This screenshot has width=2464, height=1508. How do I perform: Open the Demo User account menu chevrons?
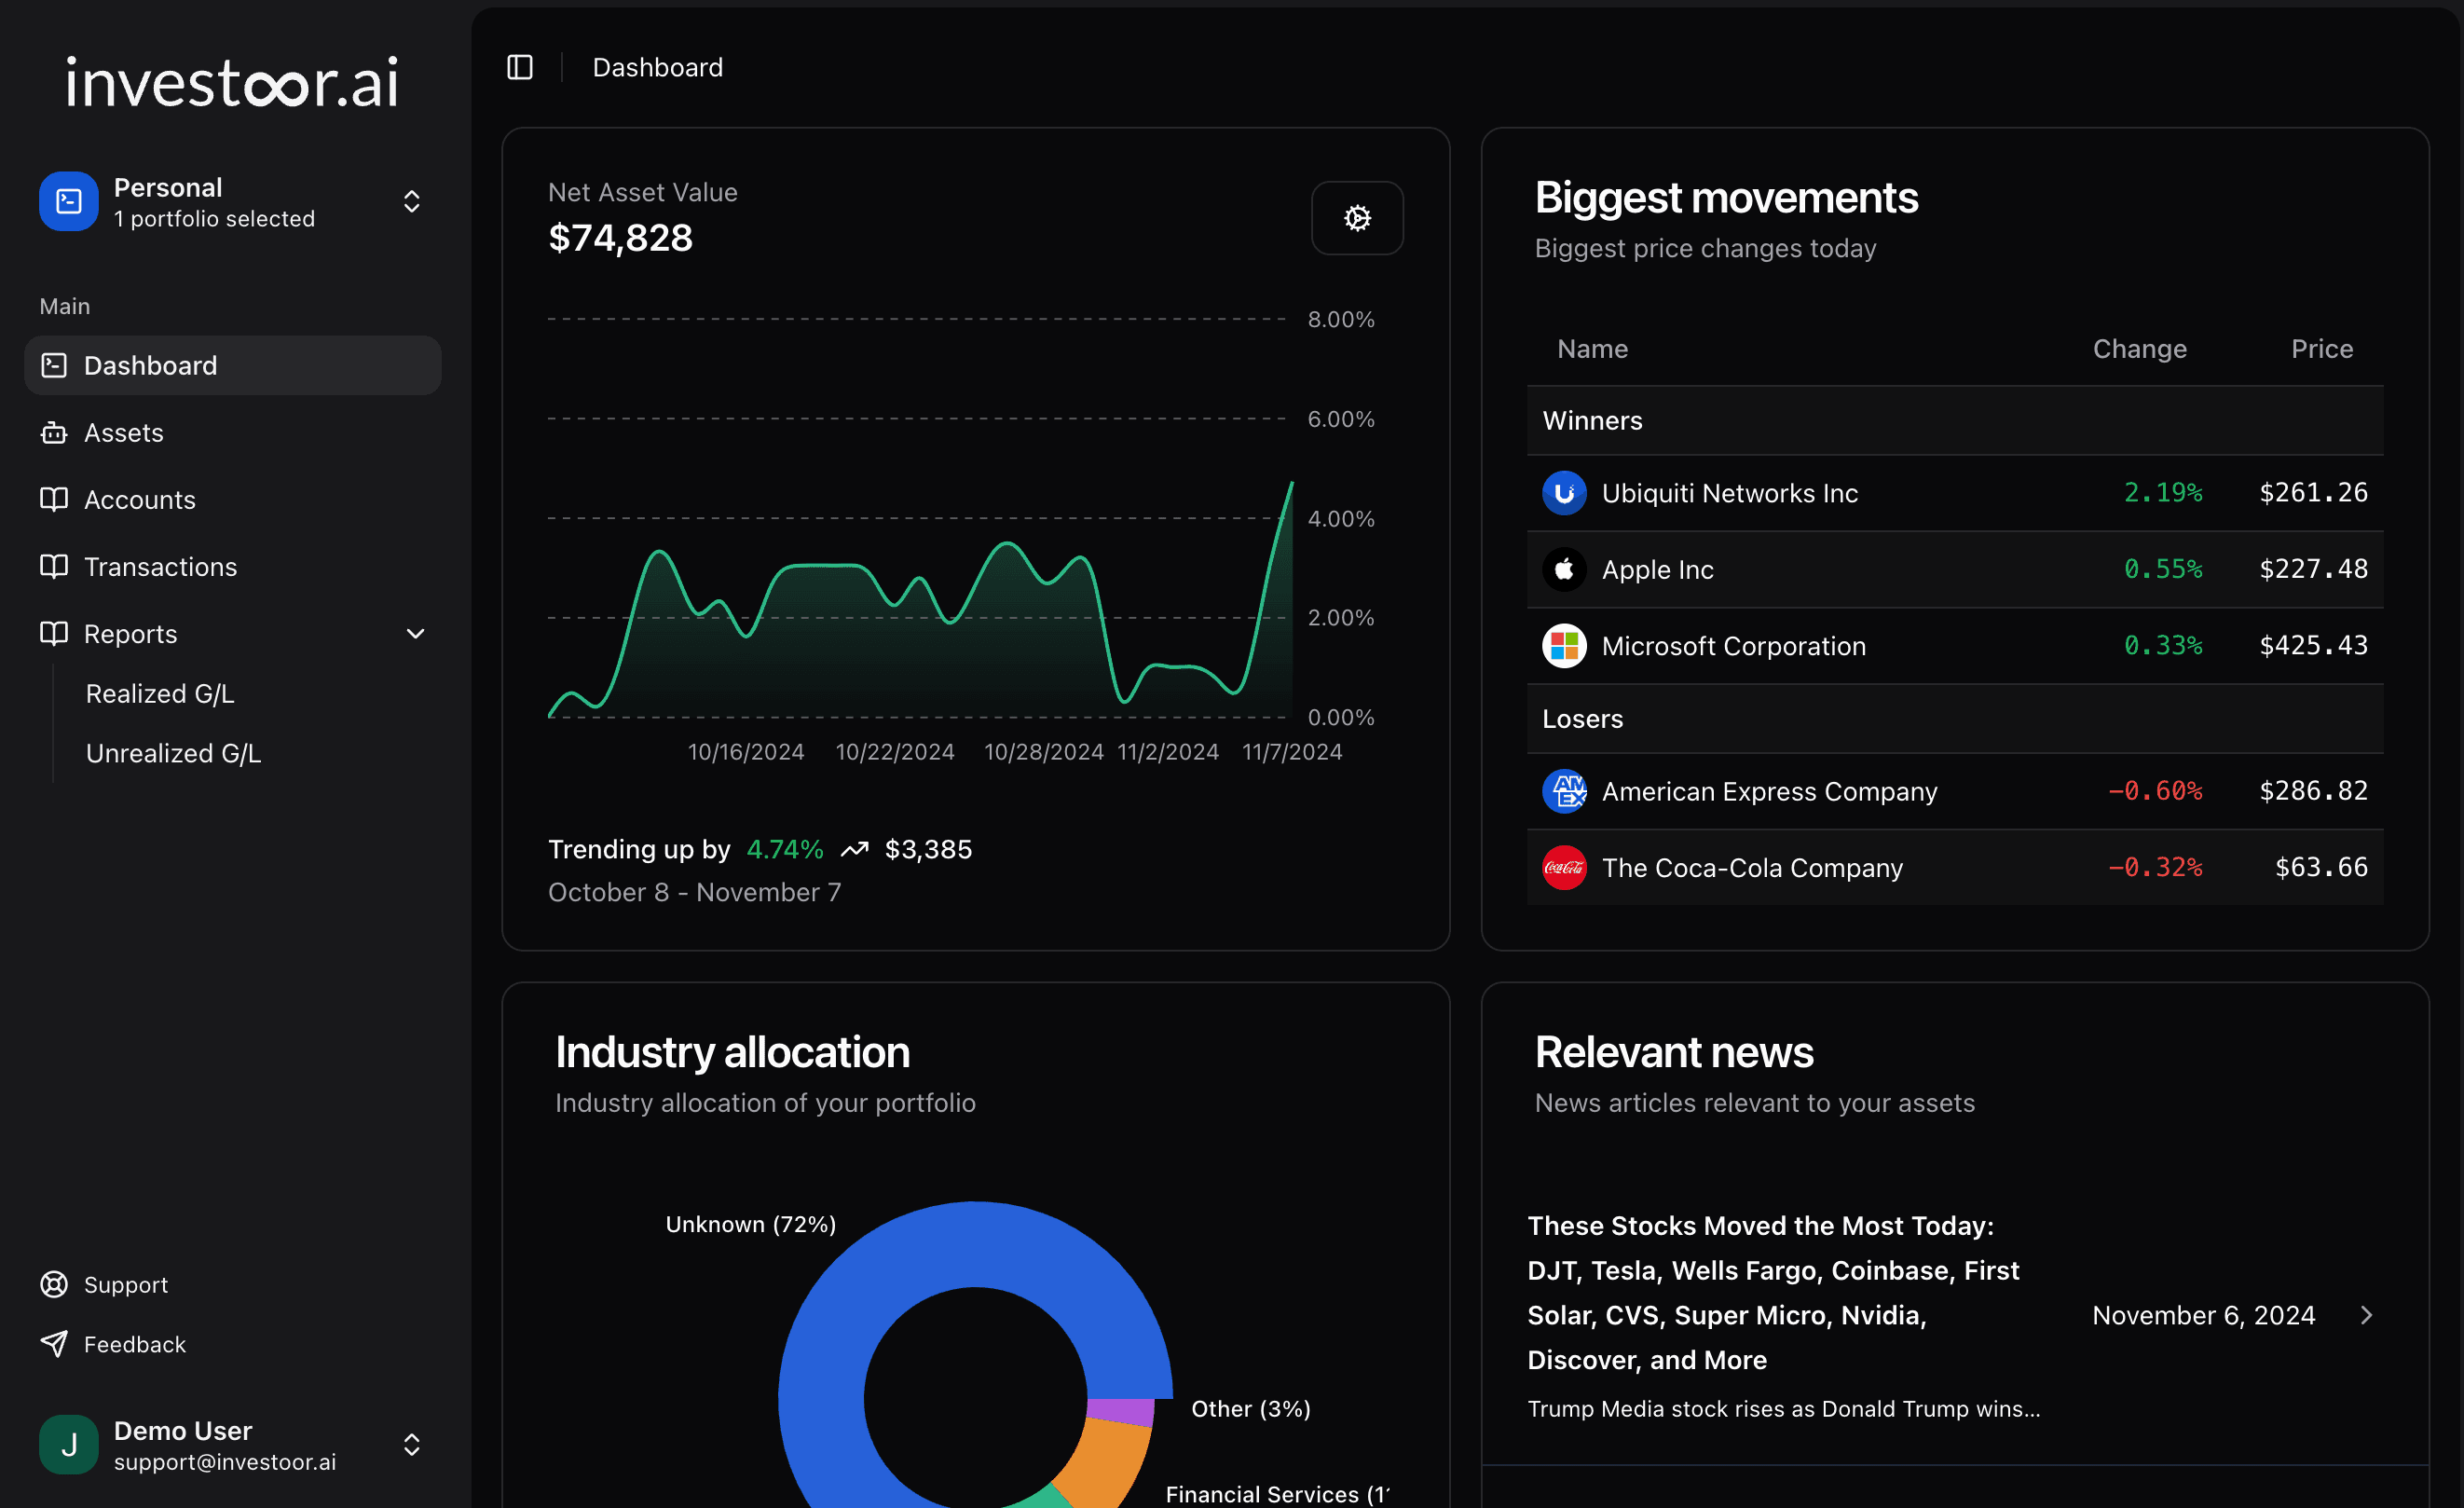(411, 1444)
